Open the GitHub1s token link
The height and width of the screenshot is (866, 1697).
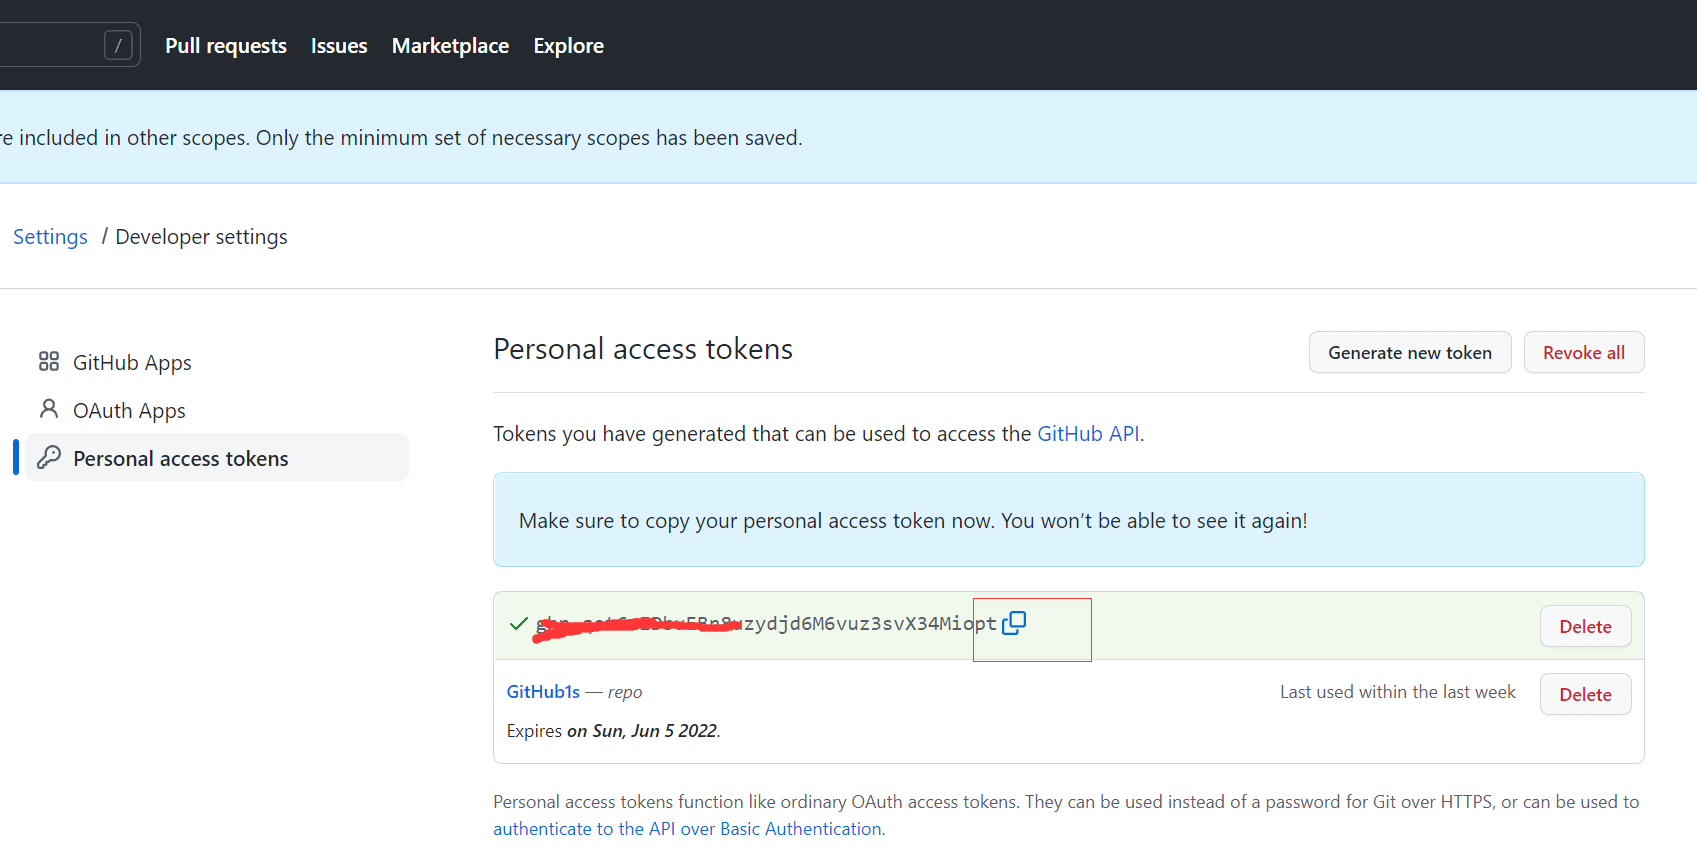coord(543,692)
